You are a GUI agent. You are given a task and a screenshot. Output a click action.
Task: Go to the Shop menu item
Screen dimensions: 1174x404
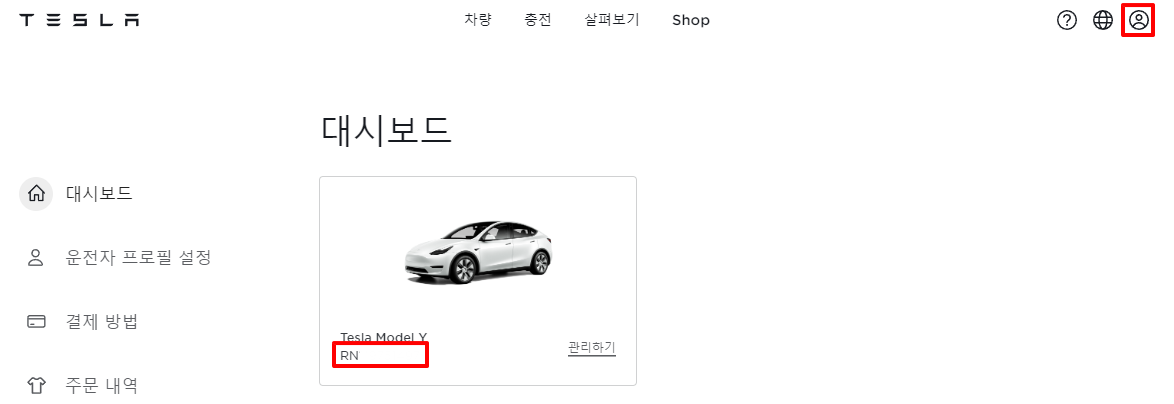(690, 21)
